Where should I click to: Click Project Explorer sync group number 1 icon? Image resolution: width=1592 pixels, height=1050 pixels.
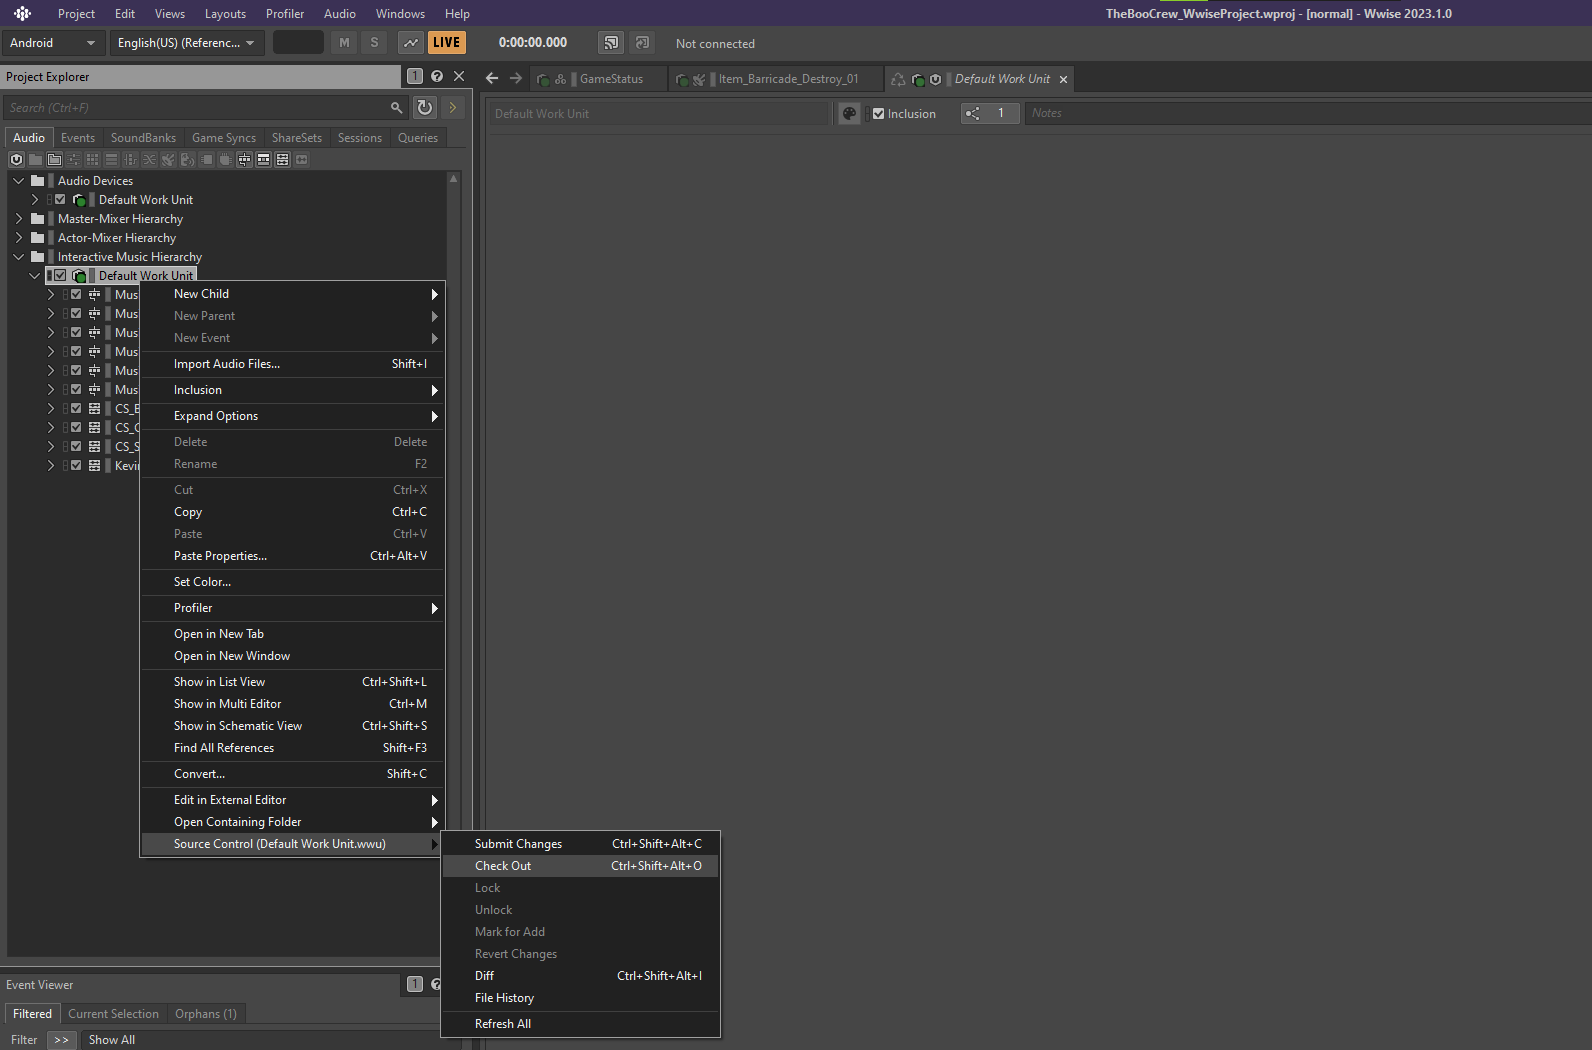pyautogui.click(x=415, y=76)
